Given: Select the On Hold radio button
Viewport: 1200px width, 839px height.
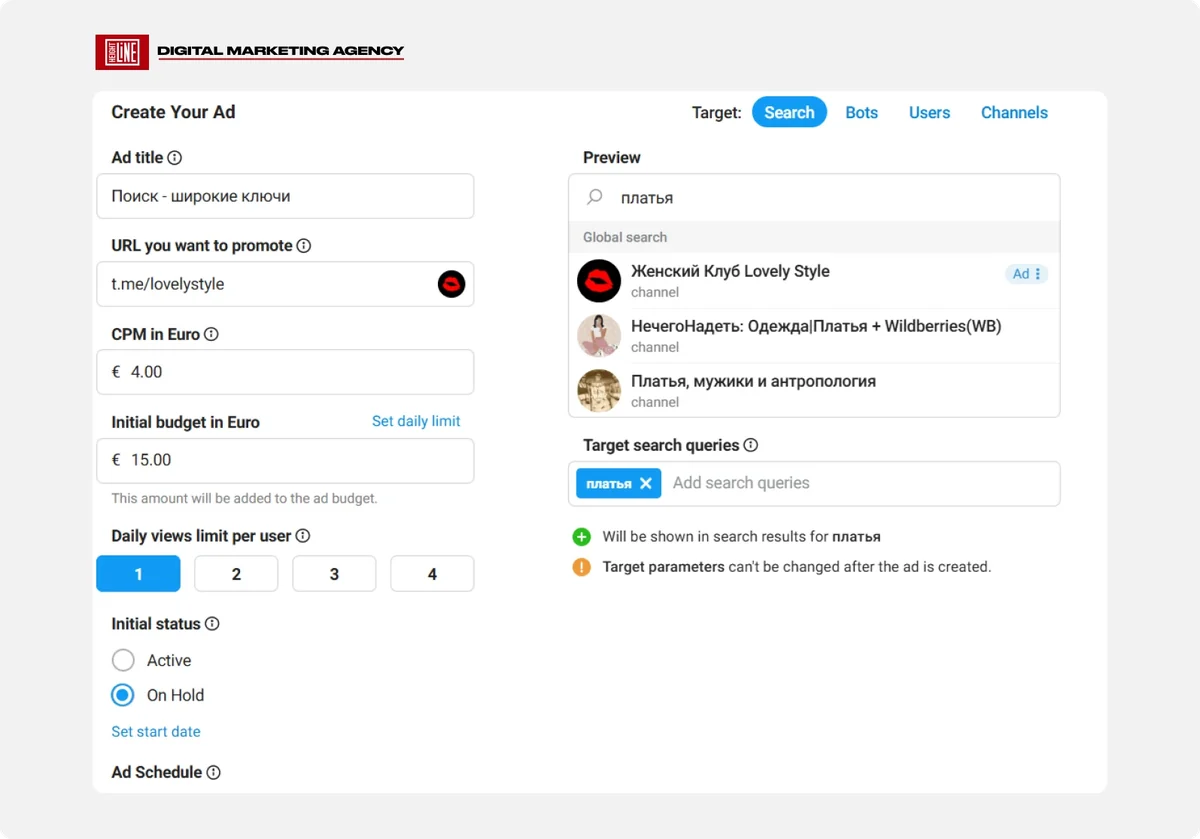Looking at the screenshot, I should (123, 695).
